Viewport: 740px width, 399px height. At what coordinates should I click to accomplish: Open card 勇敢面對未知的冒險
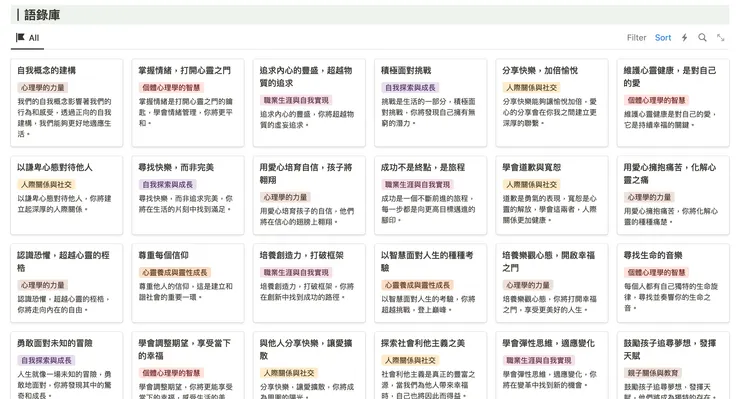[x=67, y=365]
